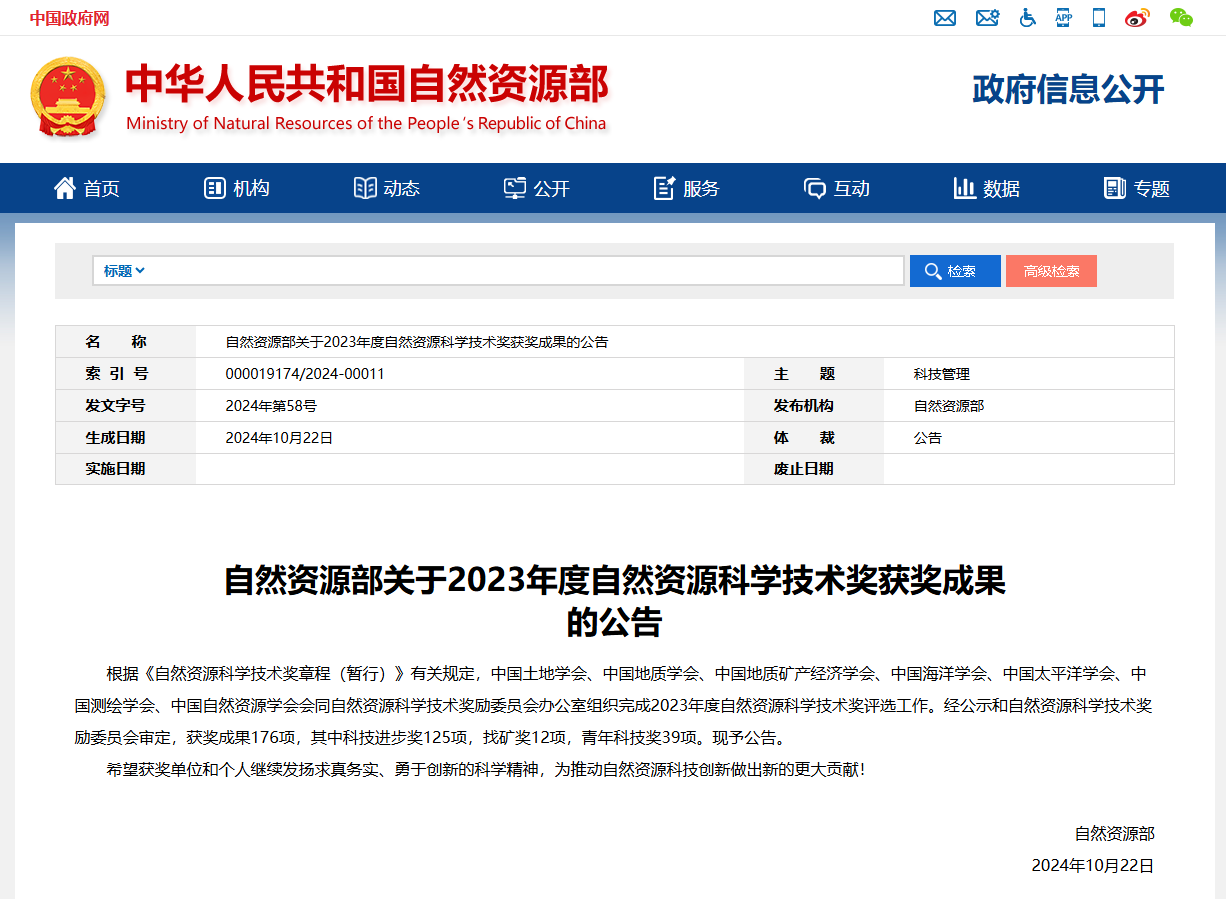Click the chat bubble icon beside 互动

click(815, 188)
